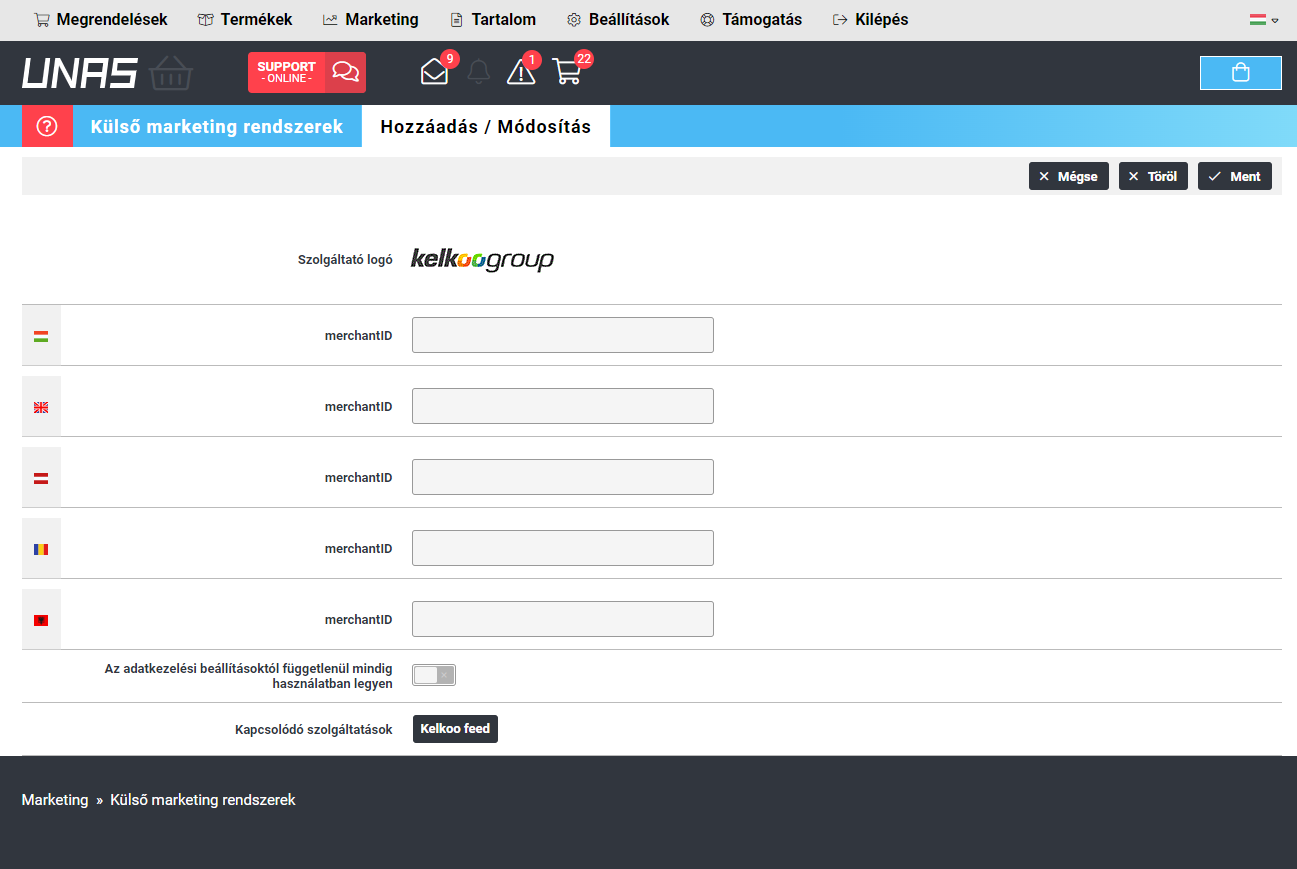
Task: Open Support Online chat
Action: click(x=306, y=73)
